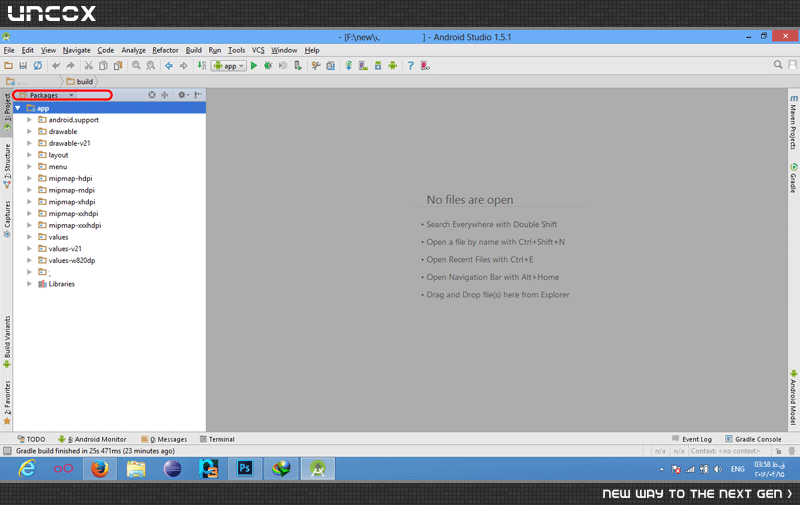This screenshot has width=800, height=505.
Task: Click the Synchronize toolbar icon
Action: 38,65
